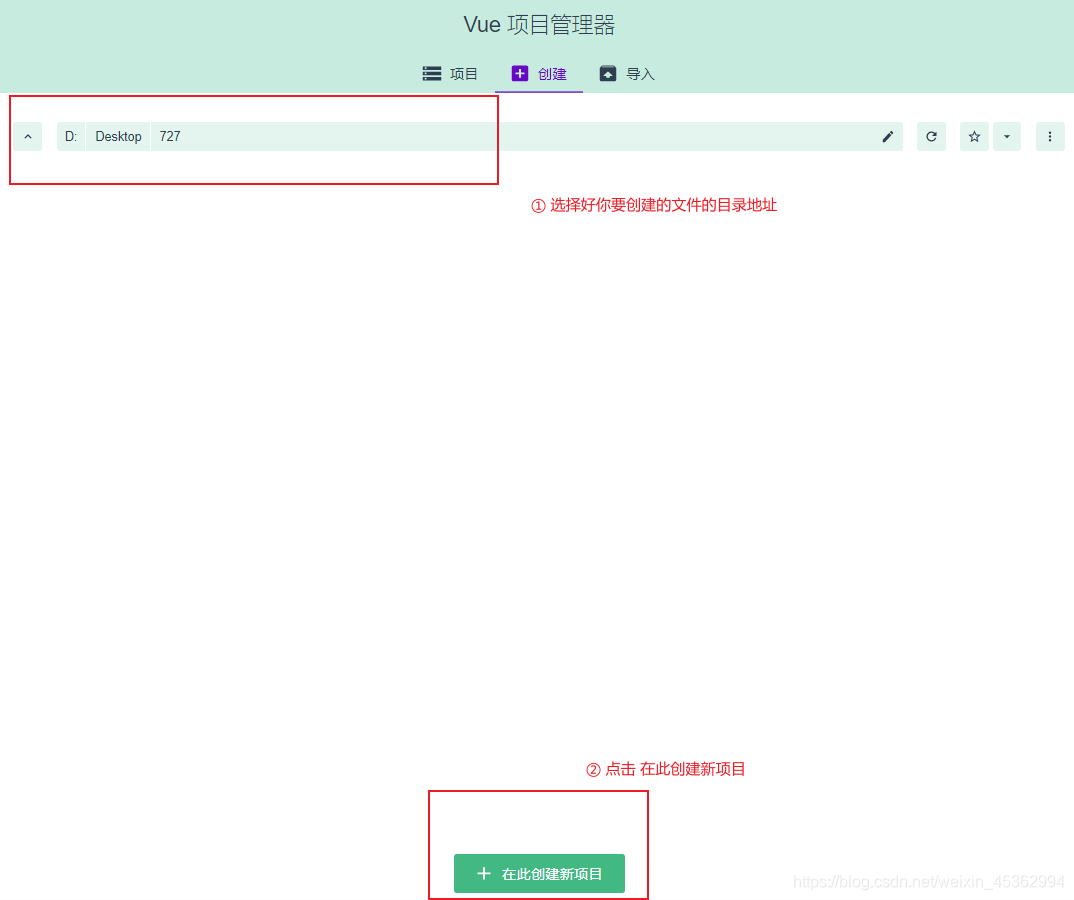Open parent folder with up arrow
The image size is (1074, 900).
pos(27,136)
